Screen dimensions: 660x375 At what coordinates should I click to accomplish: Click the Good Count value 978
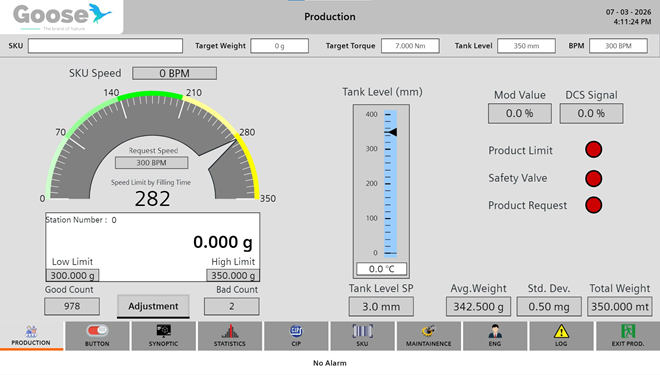(x=72, y=306)
